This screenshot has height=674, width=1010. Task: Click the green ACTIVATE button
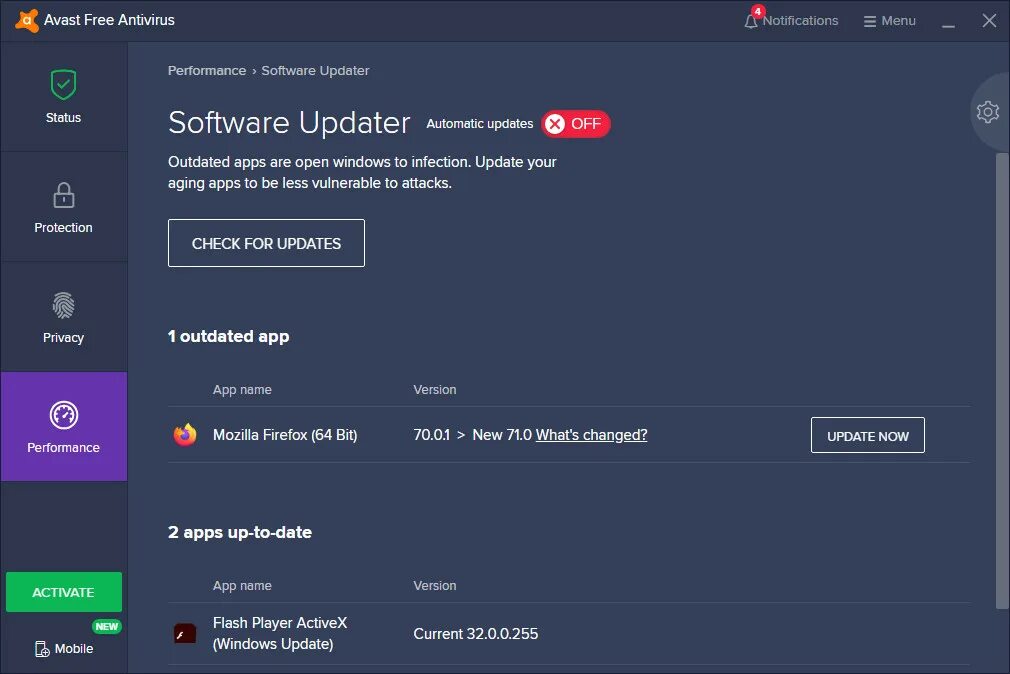click(x=64, y=592)
